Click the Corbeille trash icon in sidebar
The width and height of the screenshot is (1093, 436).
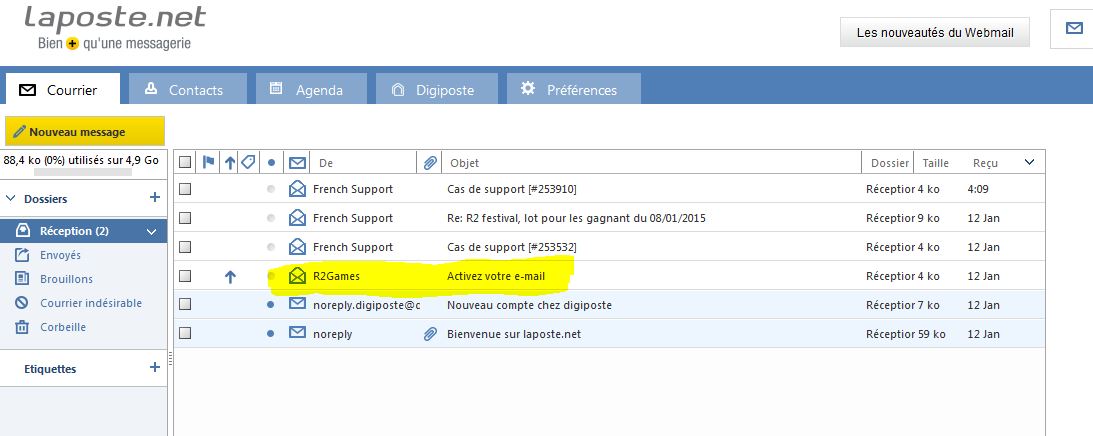tap(22, 327)
